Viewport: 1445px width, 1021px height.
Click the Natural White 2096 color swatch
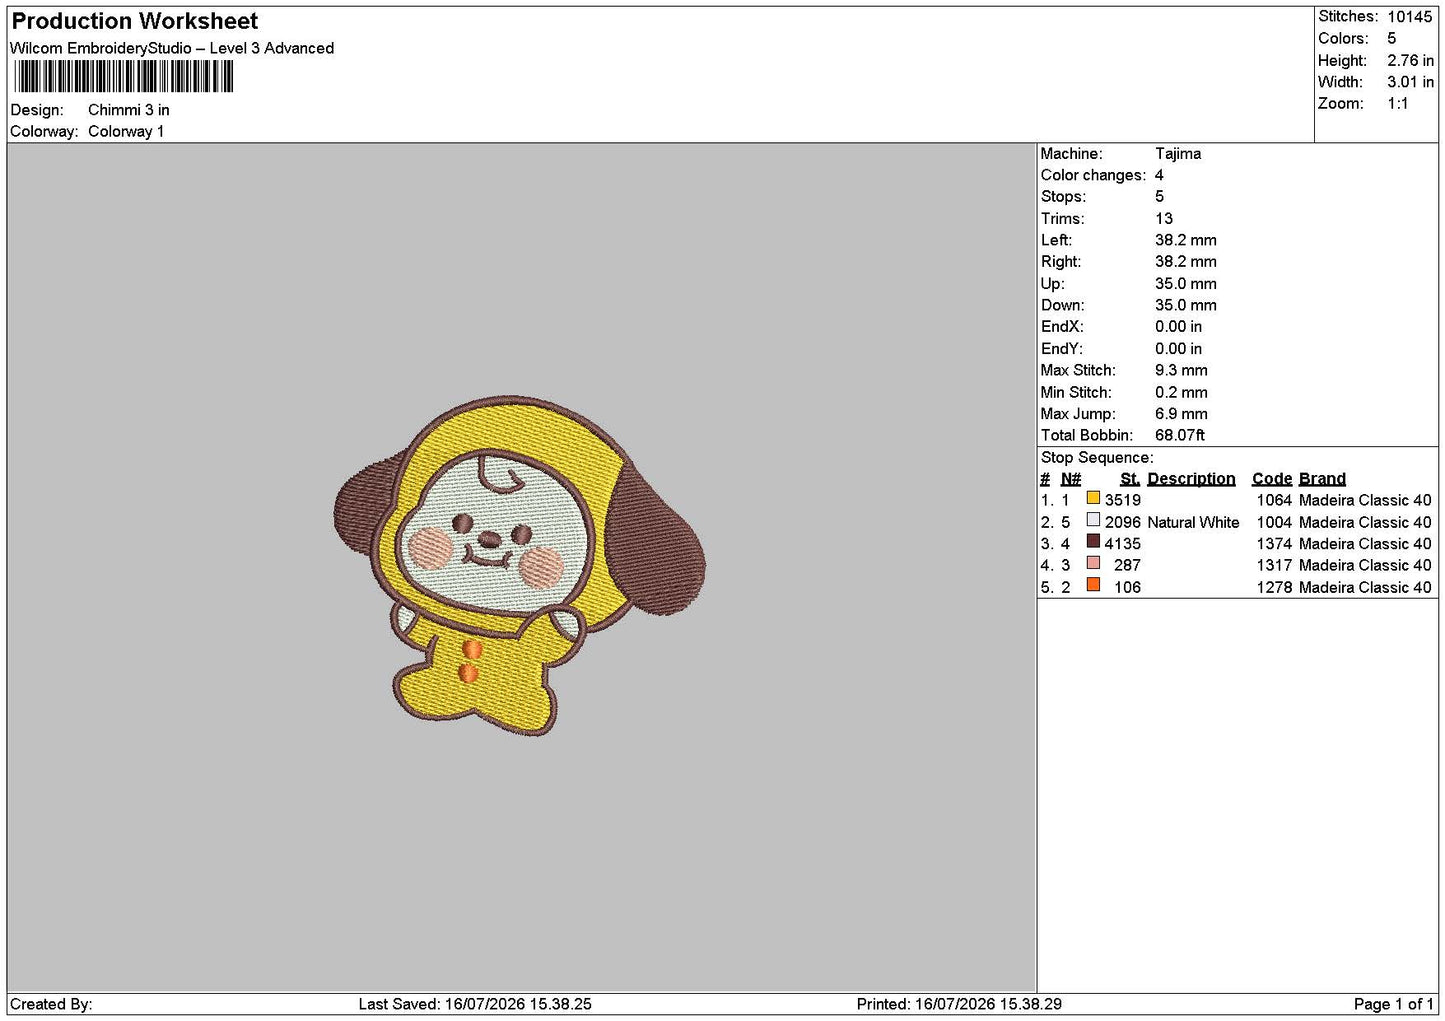1093,520
